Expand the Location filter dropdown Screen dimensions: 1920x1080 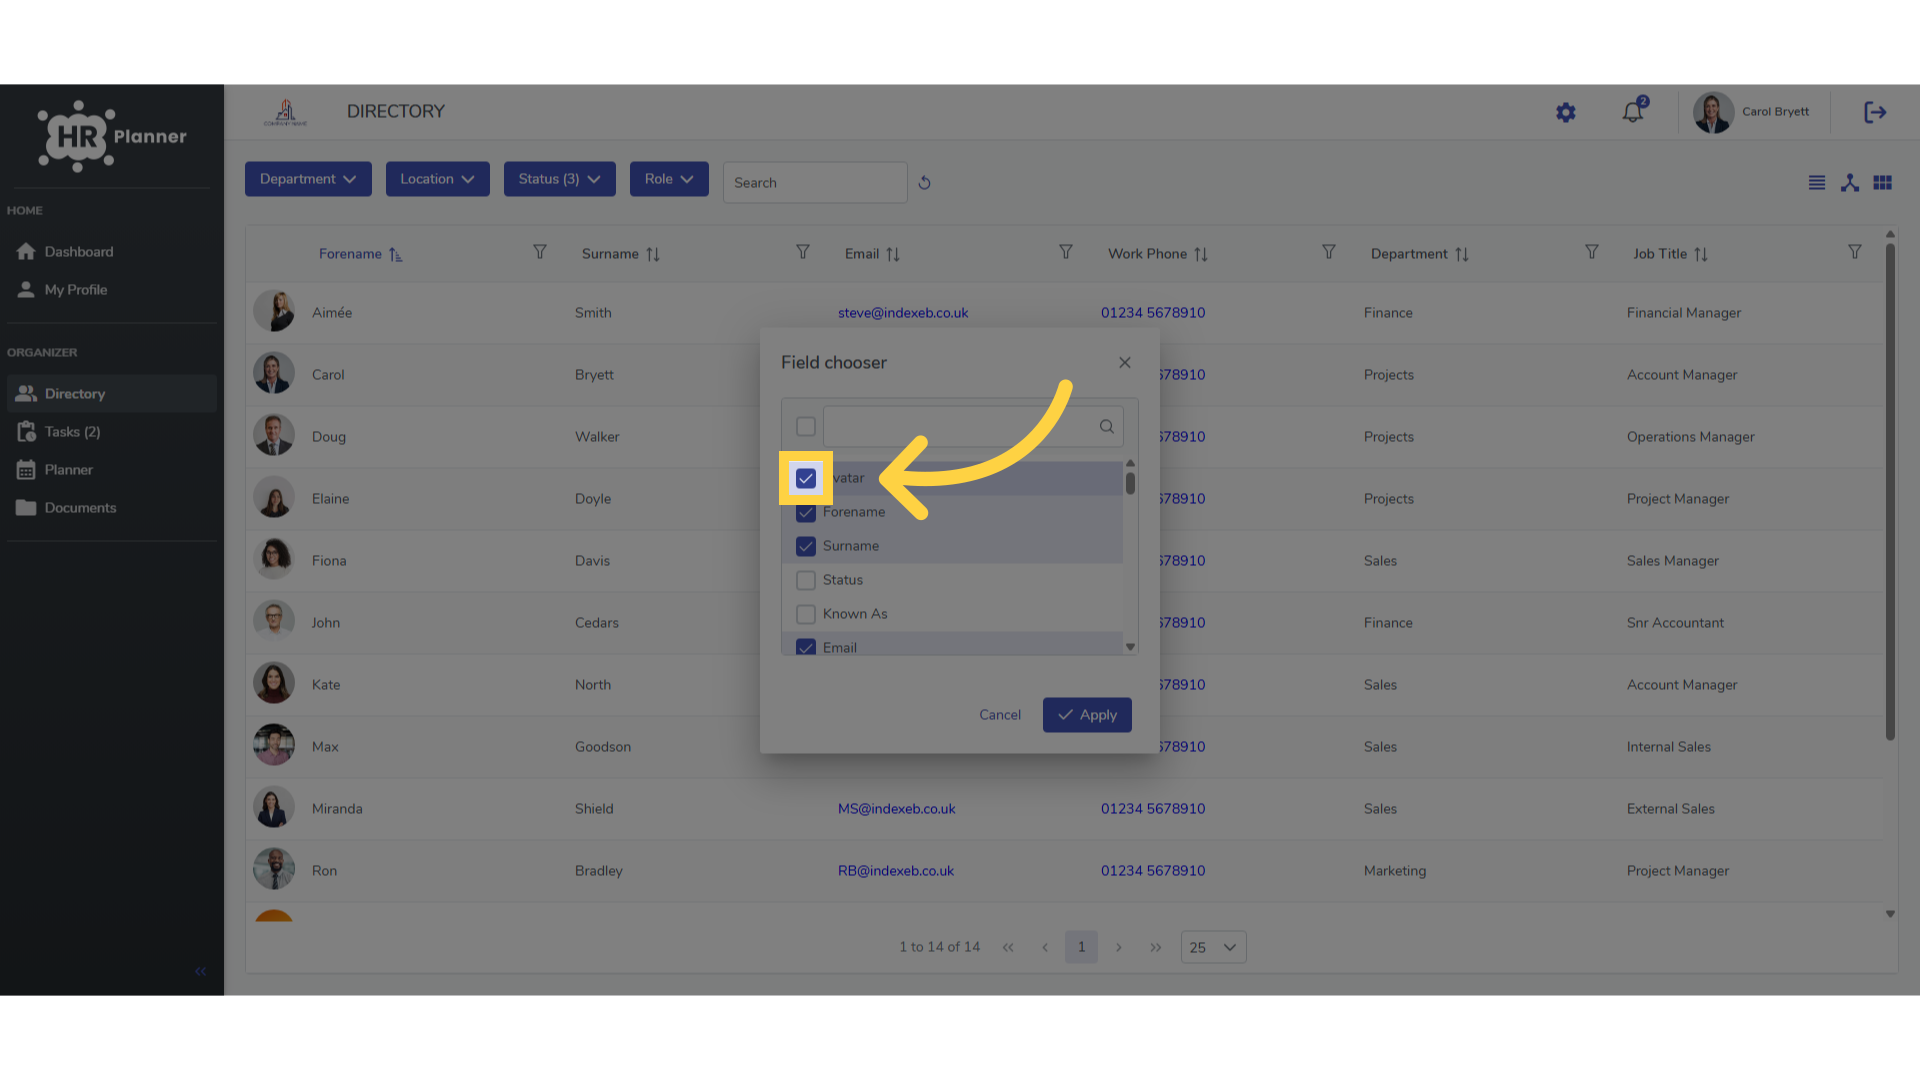click(438, 179)
